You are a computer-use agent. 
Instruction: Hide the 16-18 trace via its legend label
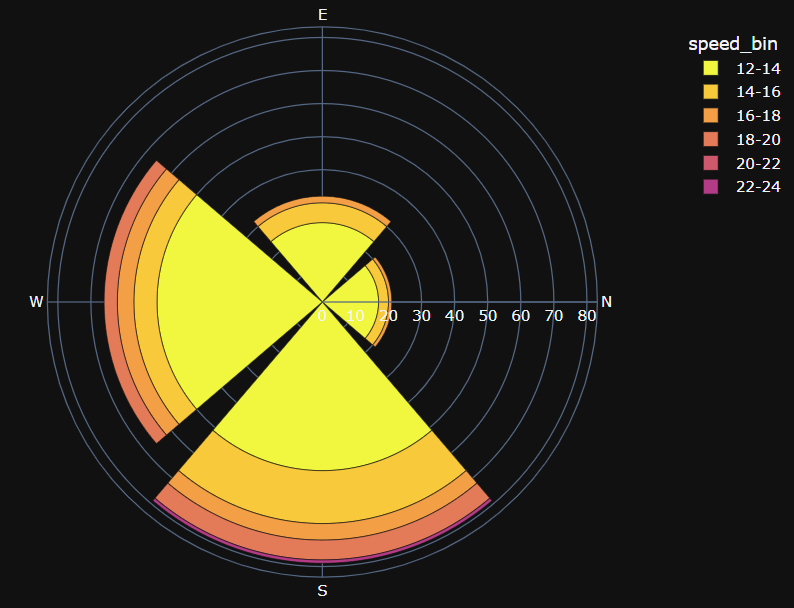(758, 116)
